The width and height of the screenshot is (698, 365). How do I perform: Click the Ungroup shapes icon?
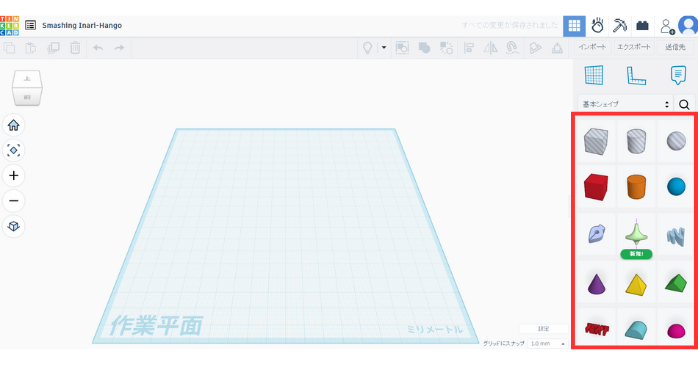click(x=446, y=48)
